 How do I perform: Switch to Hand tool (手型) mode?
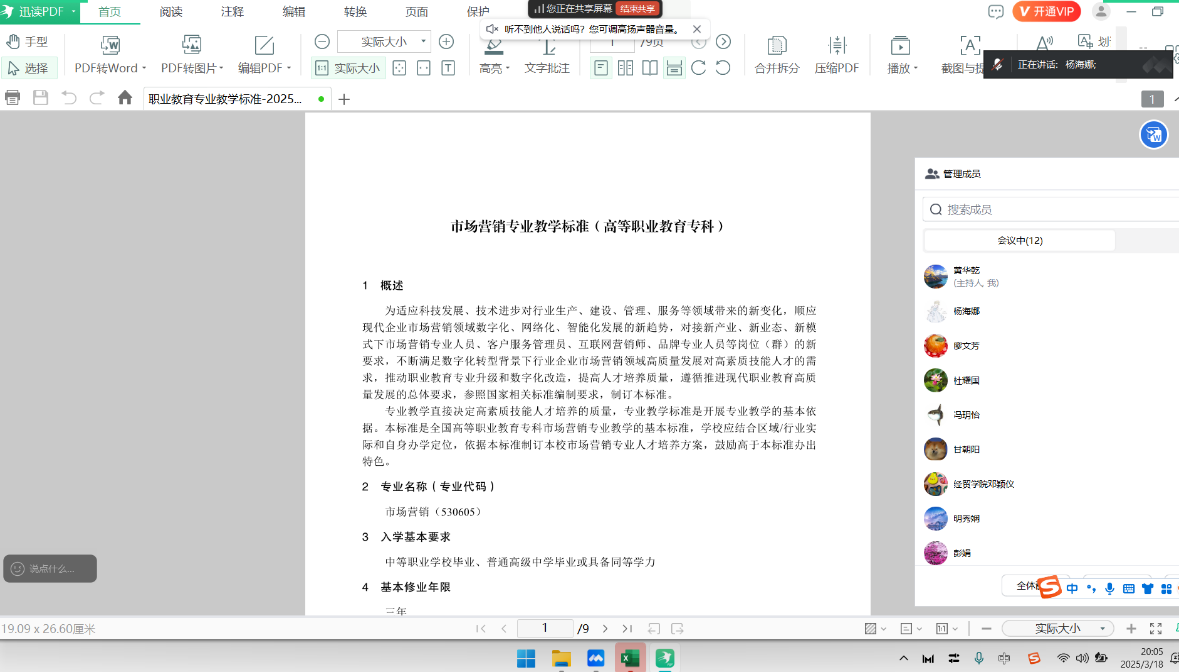pos(27,42)
